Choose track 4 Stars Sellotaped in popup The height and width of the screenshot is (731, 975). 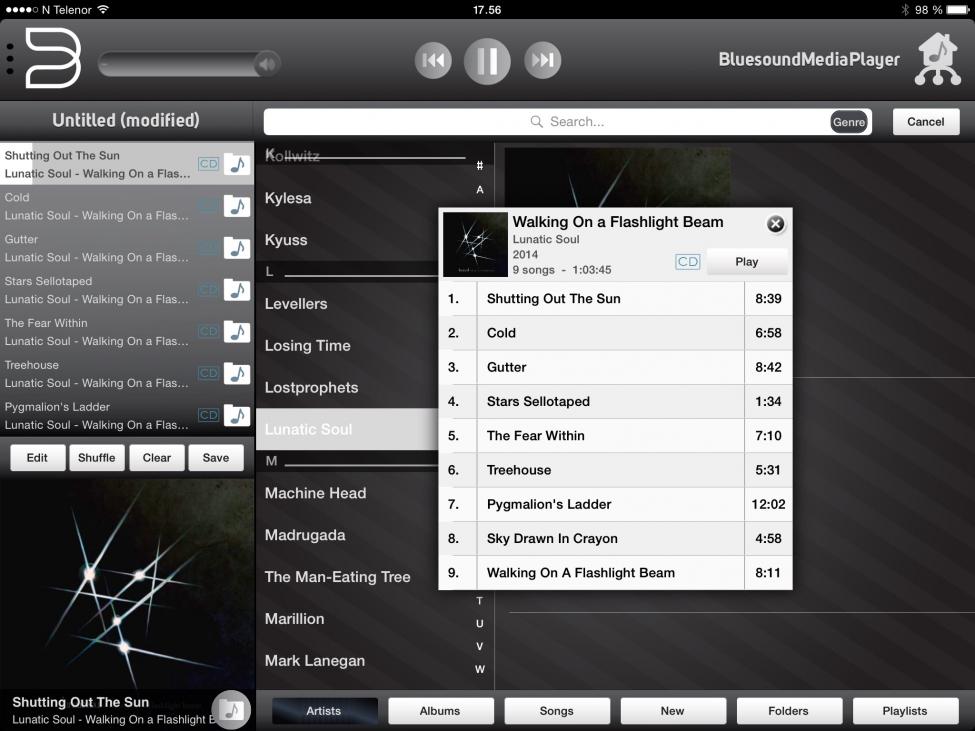point(615,402)
